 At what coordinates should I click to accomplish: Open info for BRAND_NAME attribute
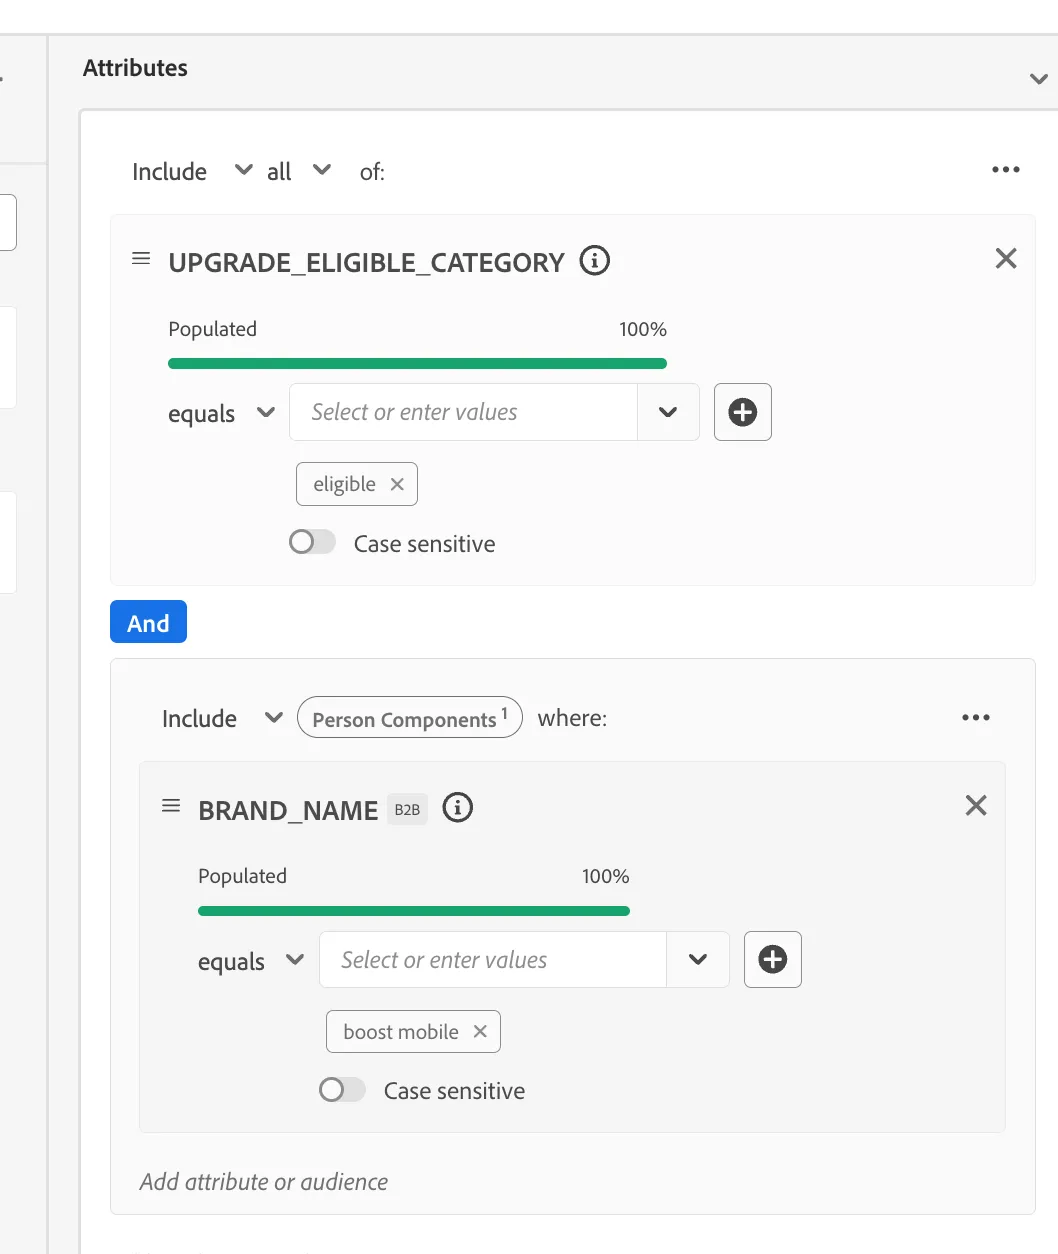(458, 808)
